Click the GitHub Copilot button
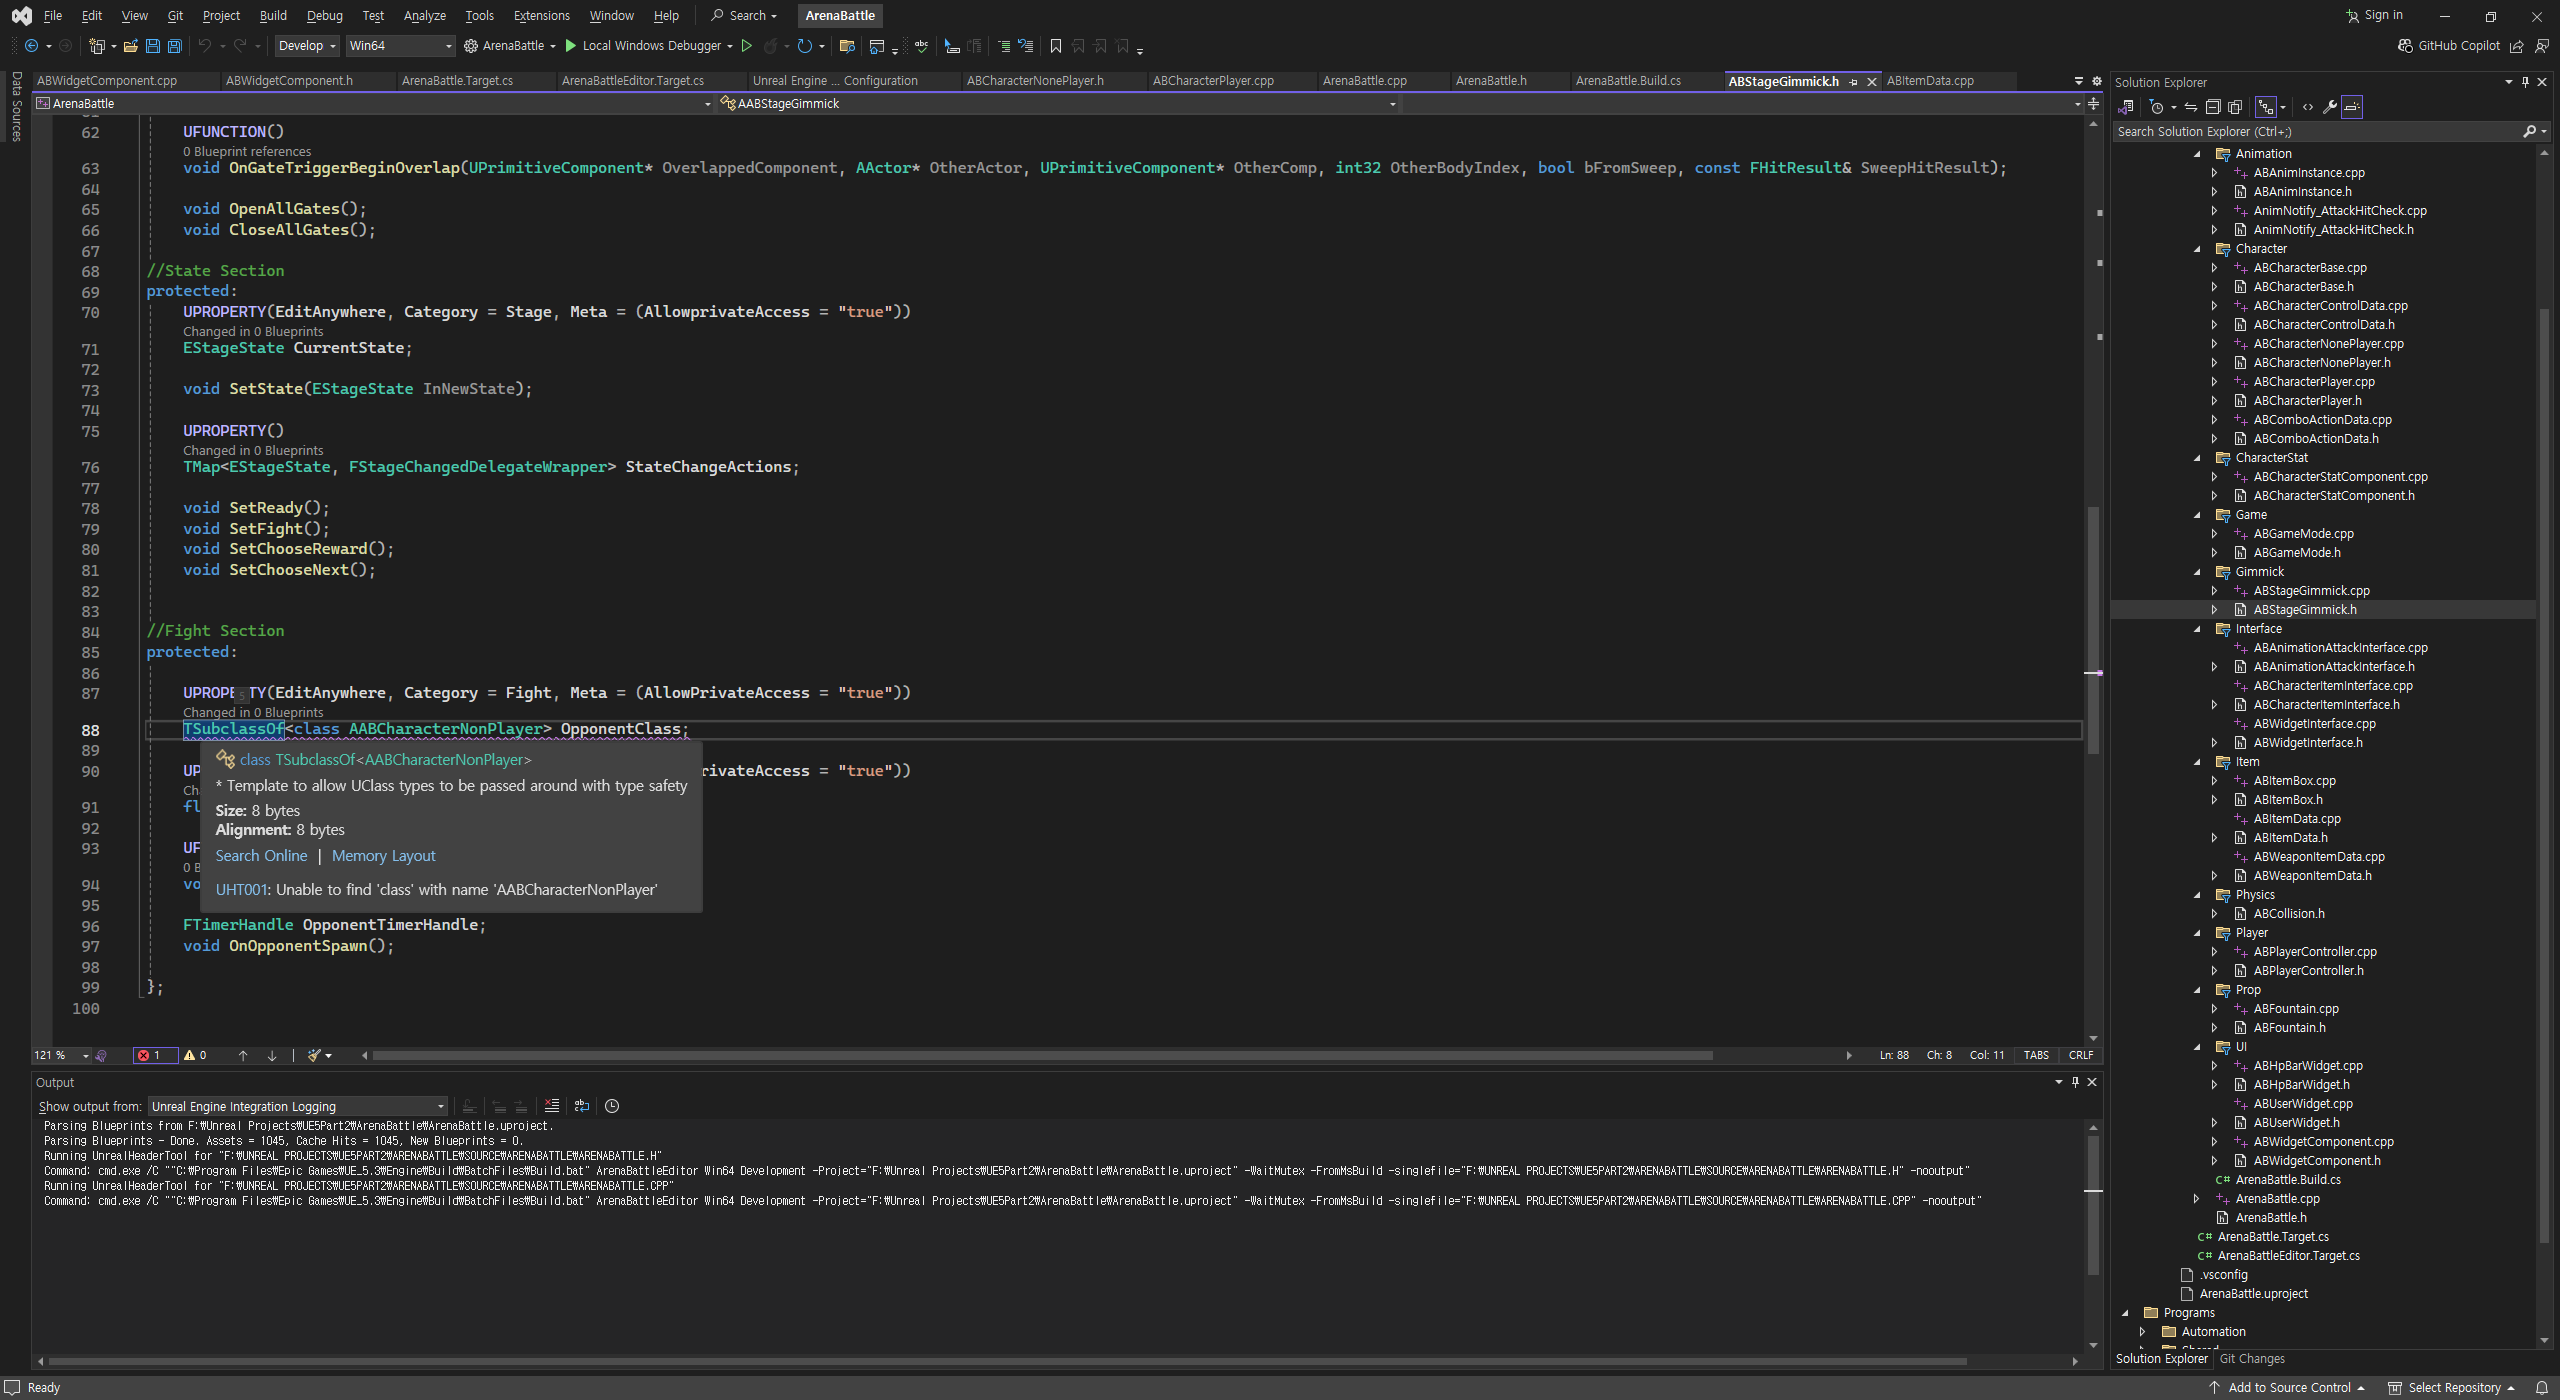The image size is (2560, 1400). coord(2448,46)
